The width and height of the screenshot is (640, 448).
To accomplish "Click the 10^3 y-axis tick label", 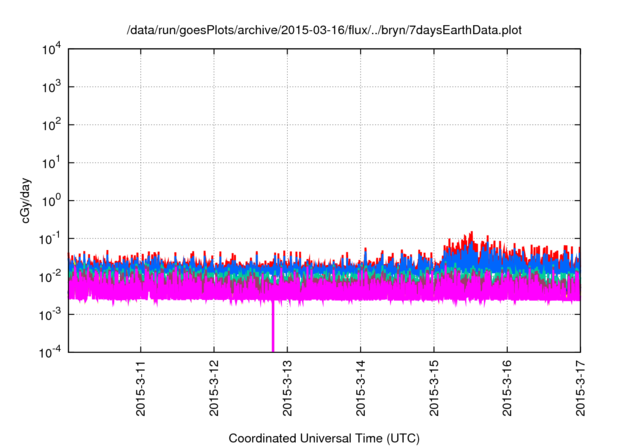I will point(51,87).
